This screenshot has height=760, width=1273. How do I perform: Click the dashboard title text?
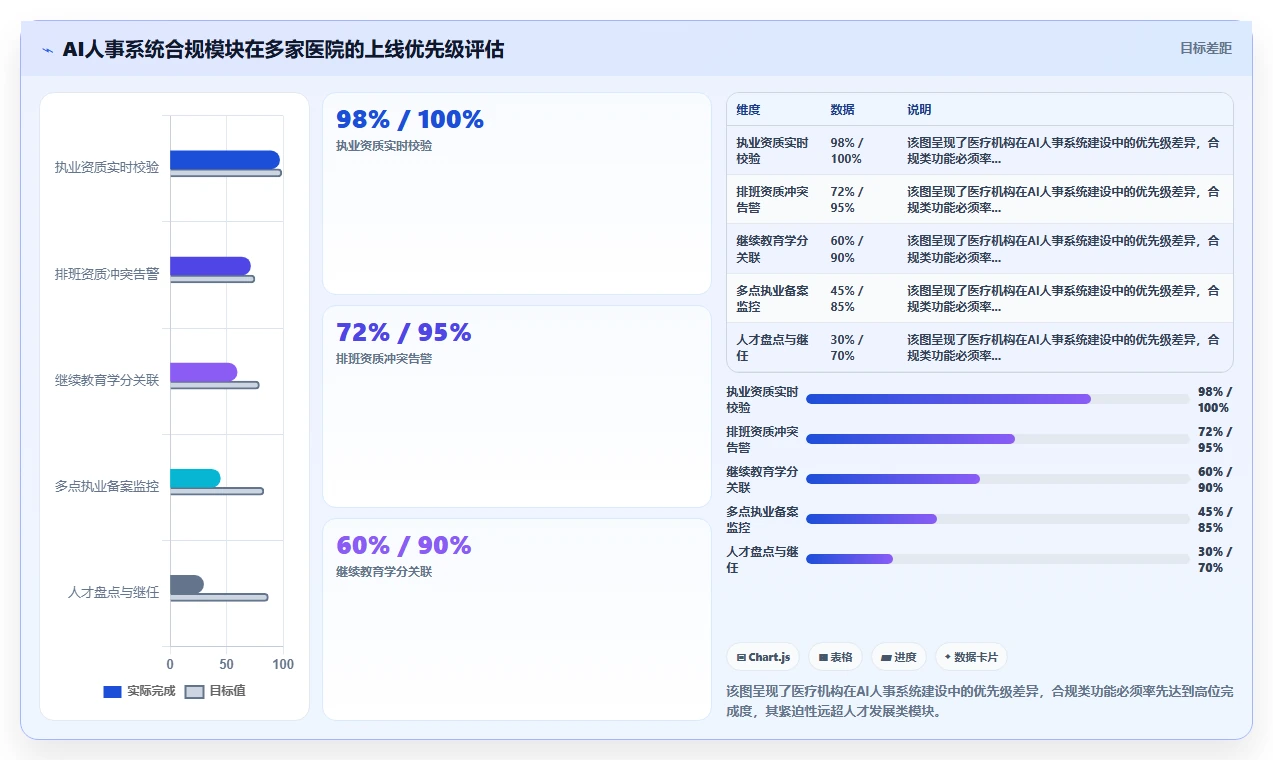[283, 49]
